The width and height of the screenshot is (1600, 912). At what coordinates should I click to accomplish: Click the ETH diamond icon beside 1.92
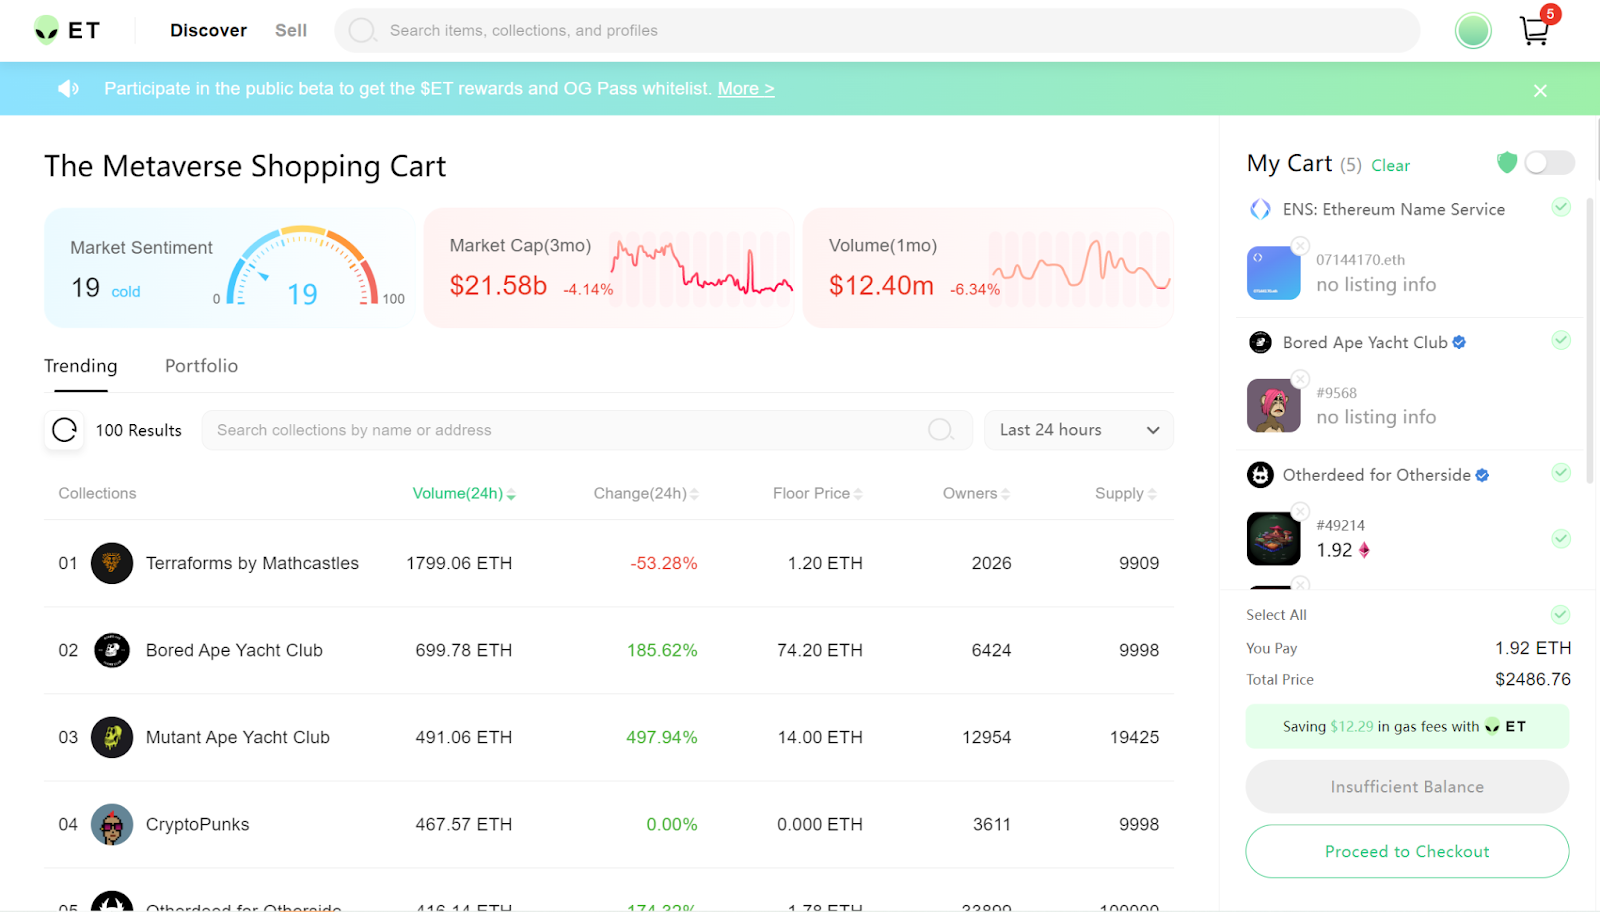(x=1364, y=550)
